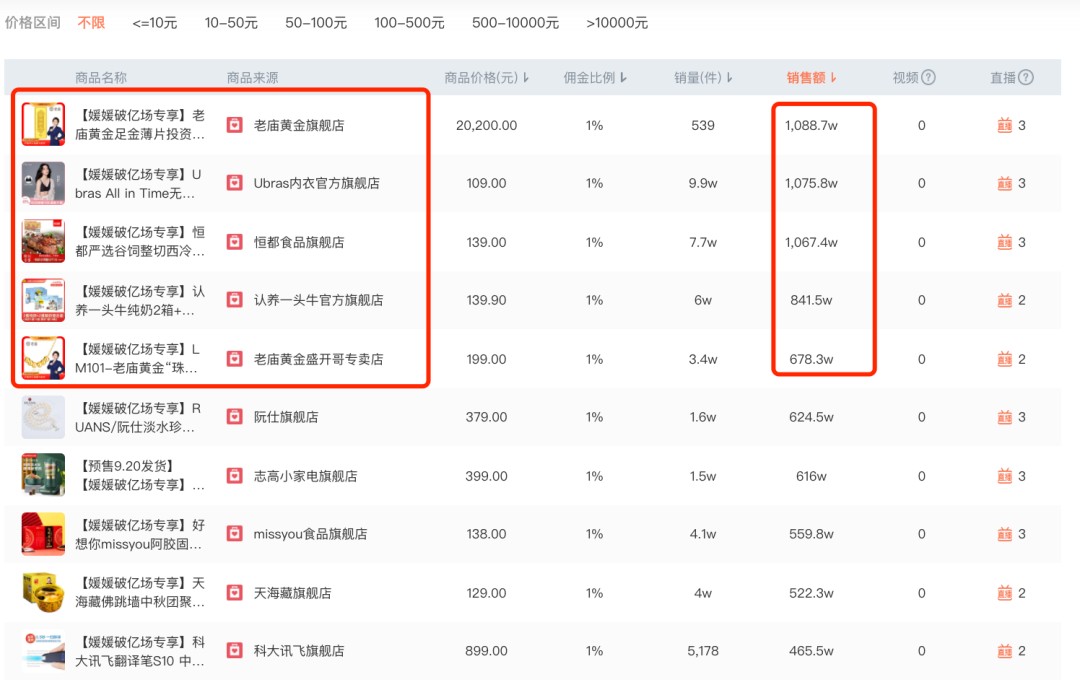Open product link 老庙黄金足金薄片投资
The height and width of the screenshot is (690, 1080).
[140, 125]
